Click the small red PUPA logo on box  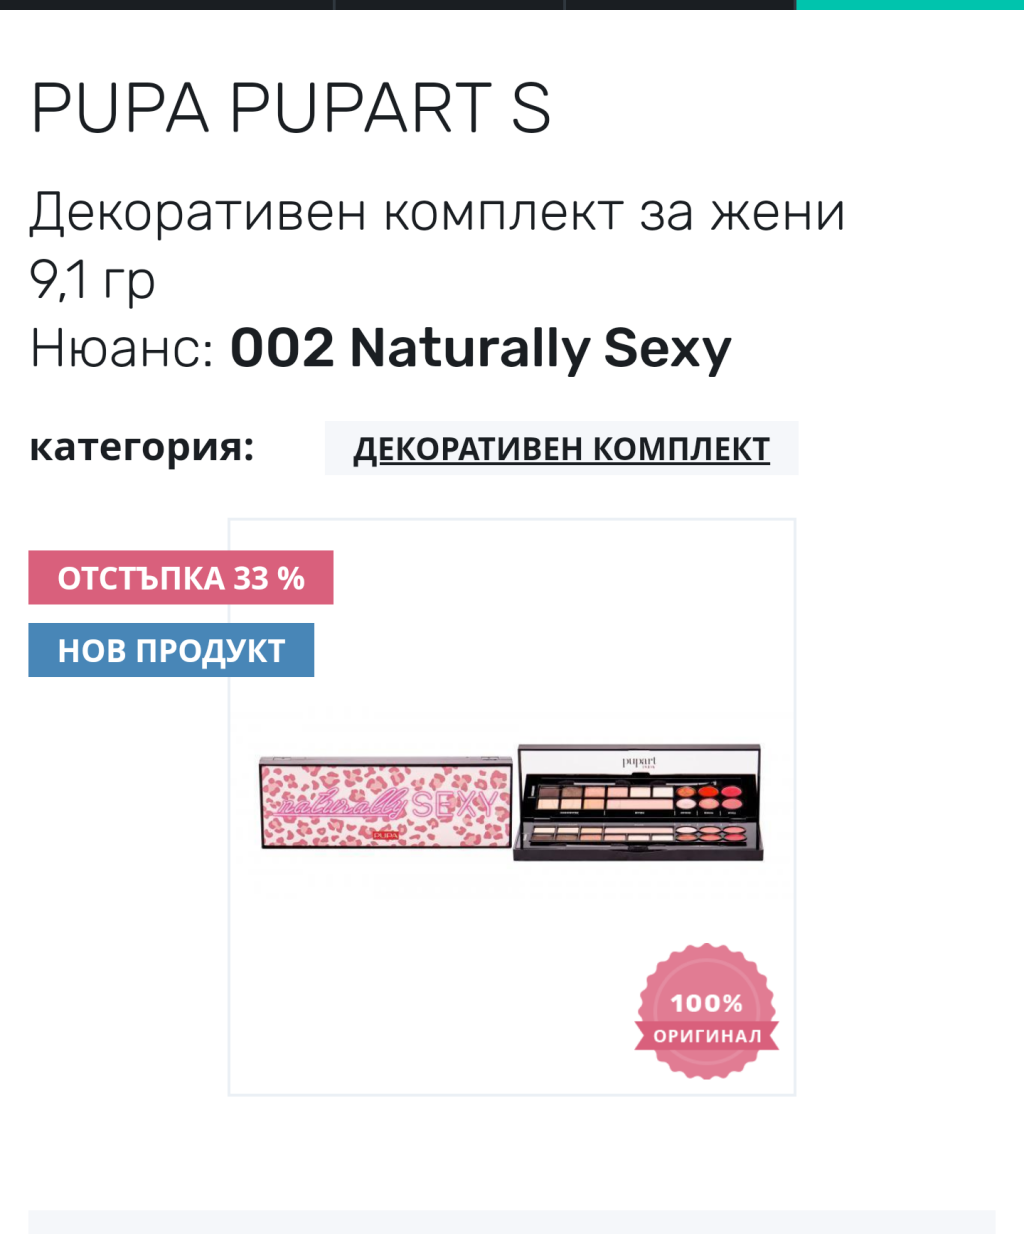(x=385, y=834)
